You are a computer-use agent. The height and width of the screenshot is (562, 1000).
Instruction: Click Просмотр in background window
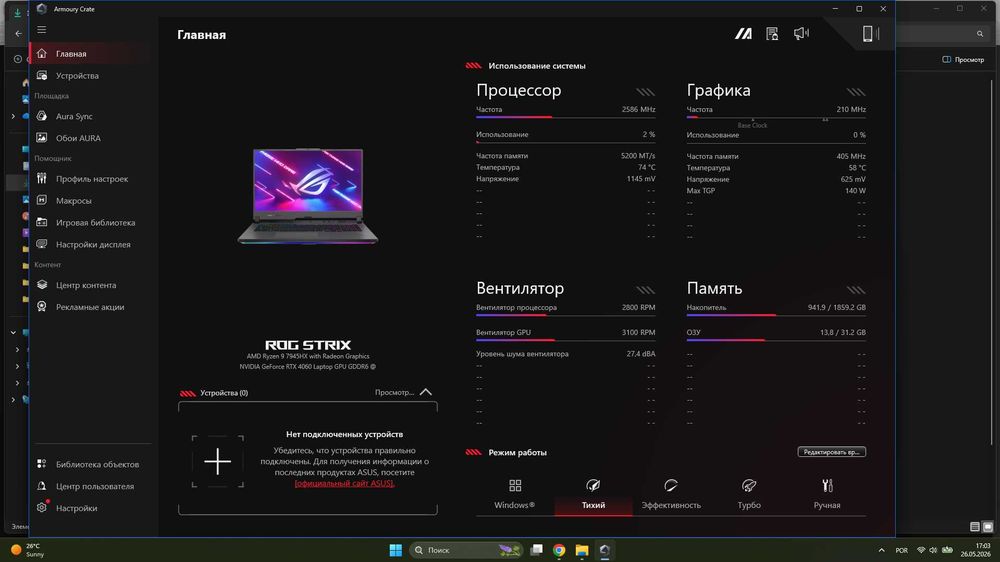(964, 59)
